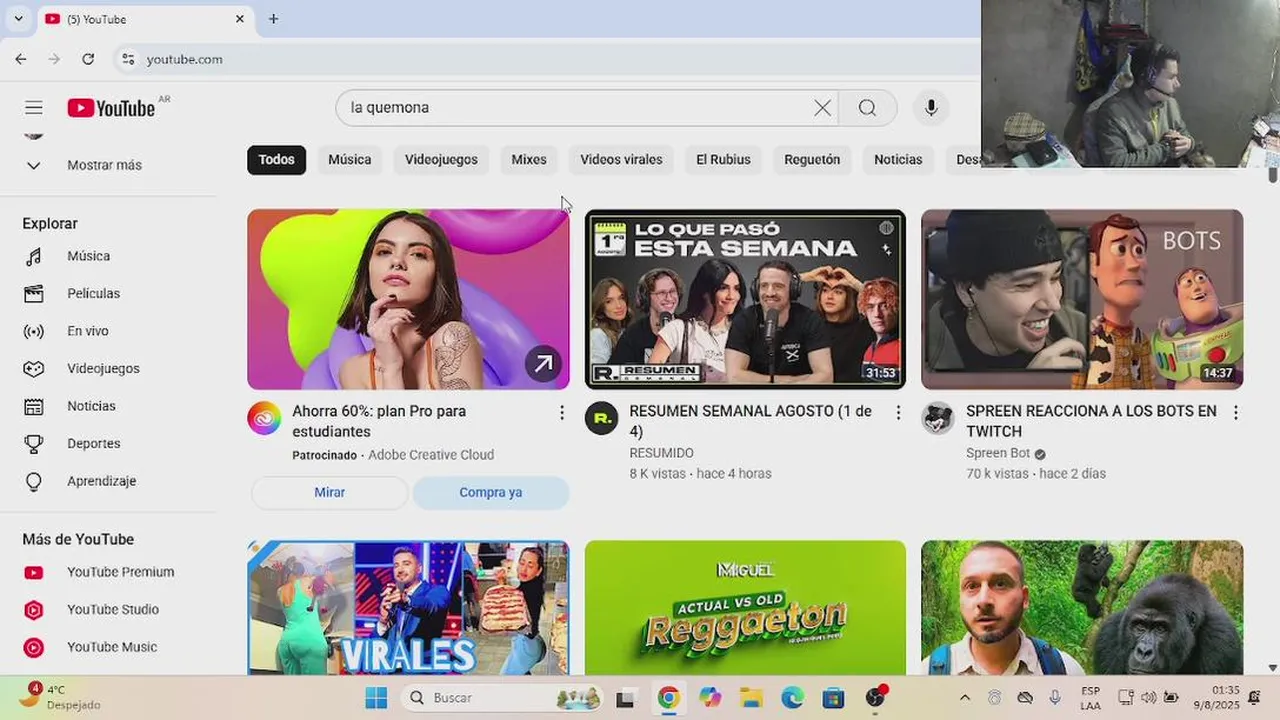The height and width of the screenshot is (720, 1280).
Task: Open File Explorer from the taskbar
Action: click(751, 698)
